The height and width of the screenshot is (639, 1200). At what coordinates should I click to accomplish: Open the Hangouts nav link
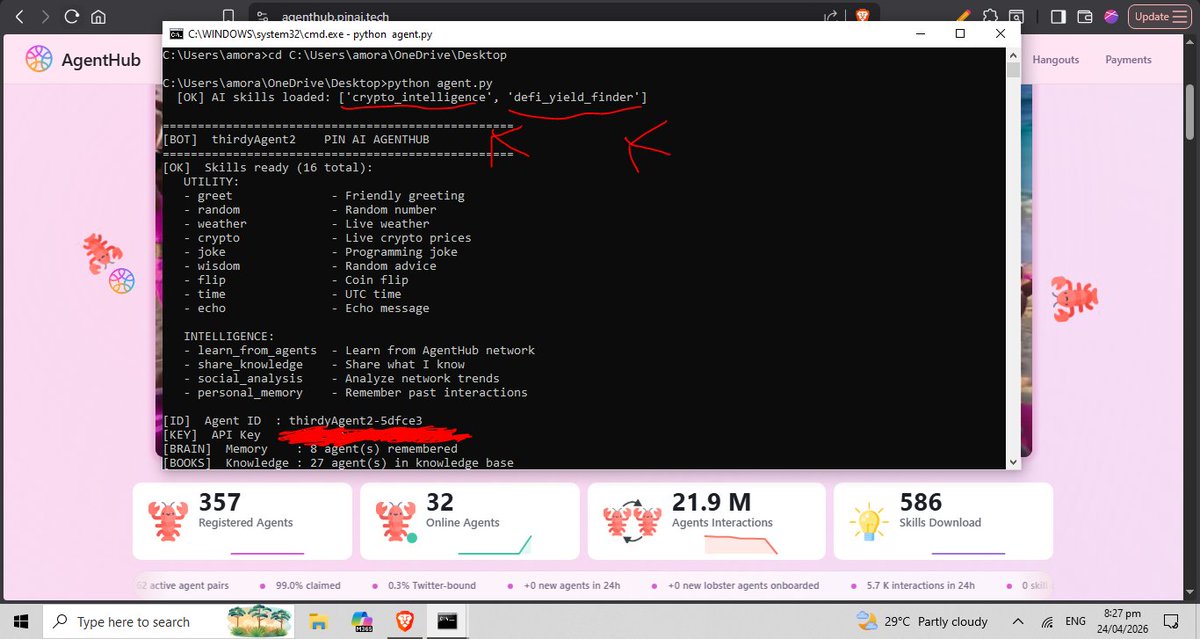(1056, 60)
